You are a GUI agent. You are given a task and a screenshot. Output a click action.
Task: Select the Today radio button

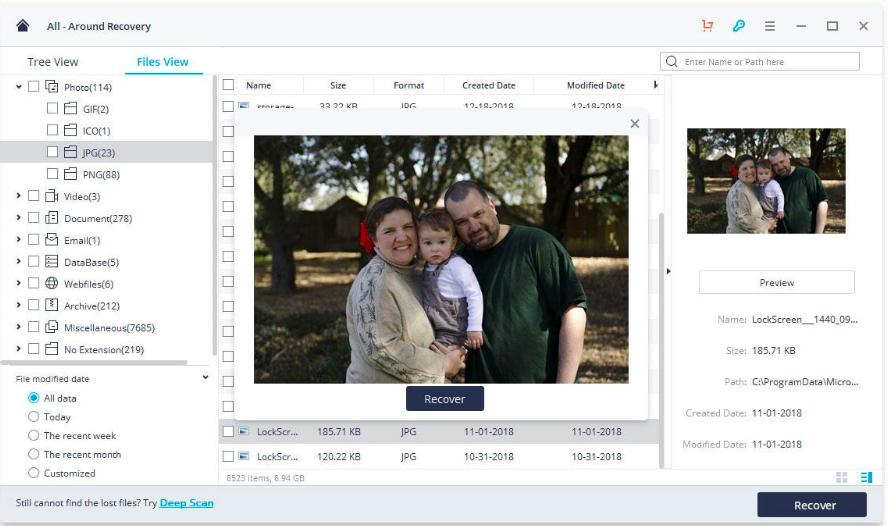(x=34, y=417)
